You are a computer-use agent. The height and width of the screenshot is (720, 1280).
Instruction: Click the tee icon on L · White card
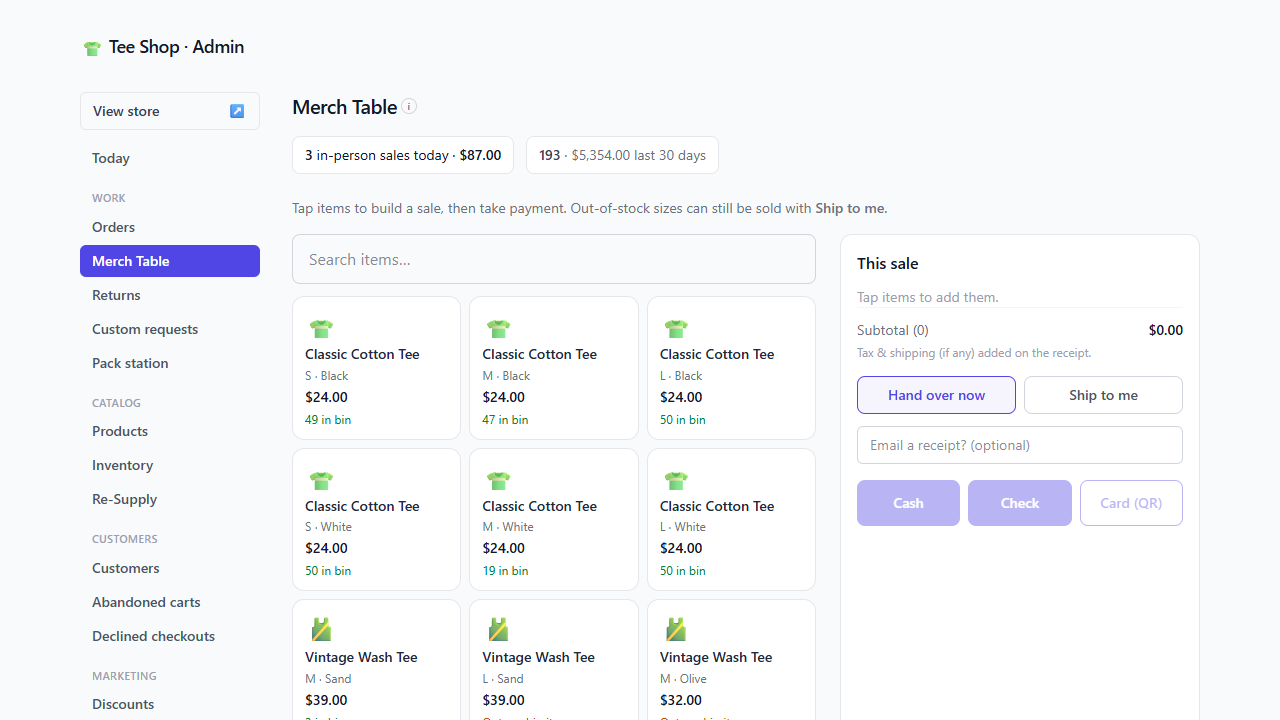[x=676, y=479]
